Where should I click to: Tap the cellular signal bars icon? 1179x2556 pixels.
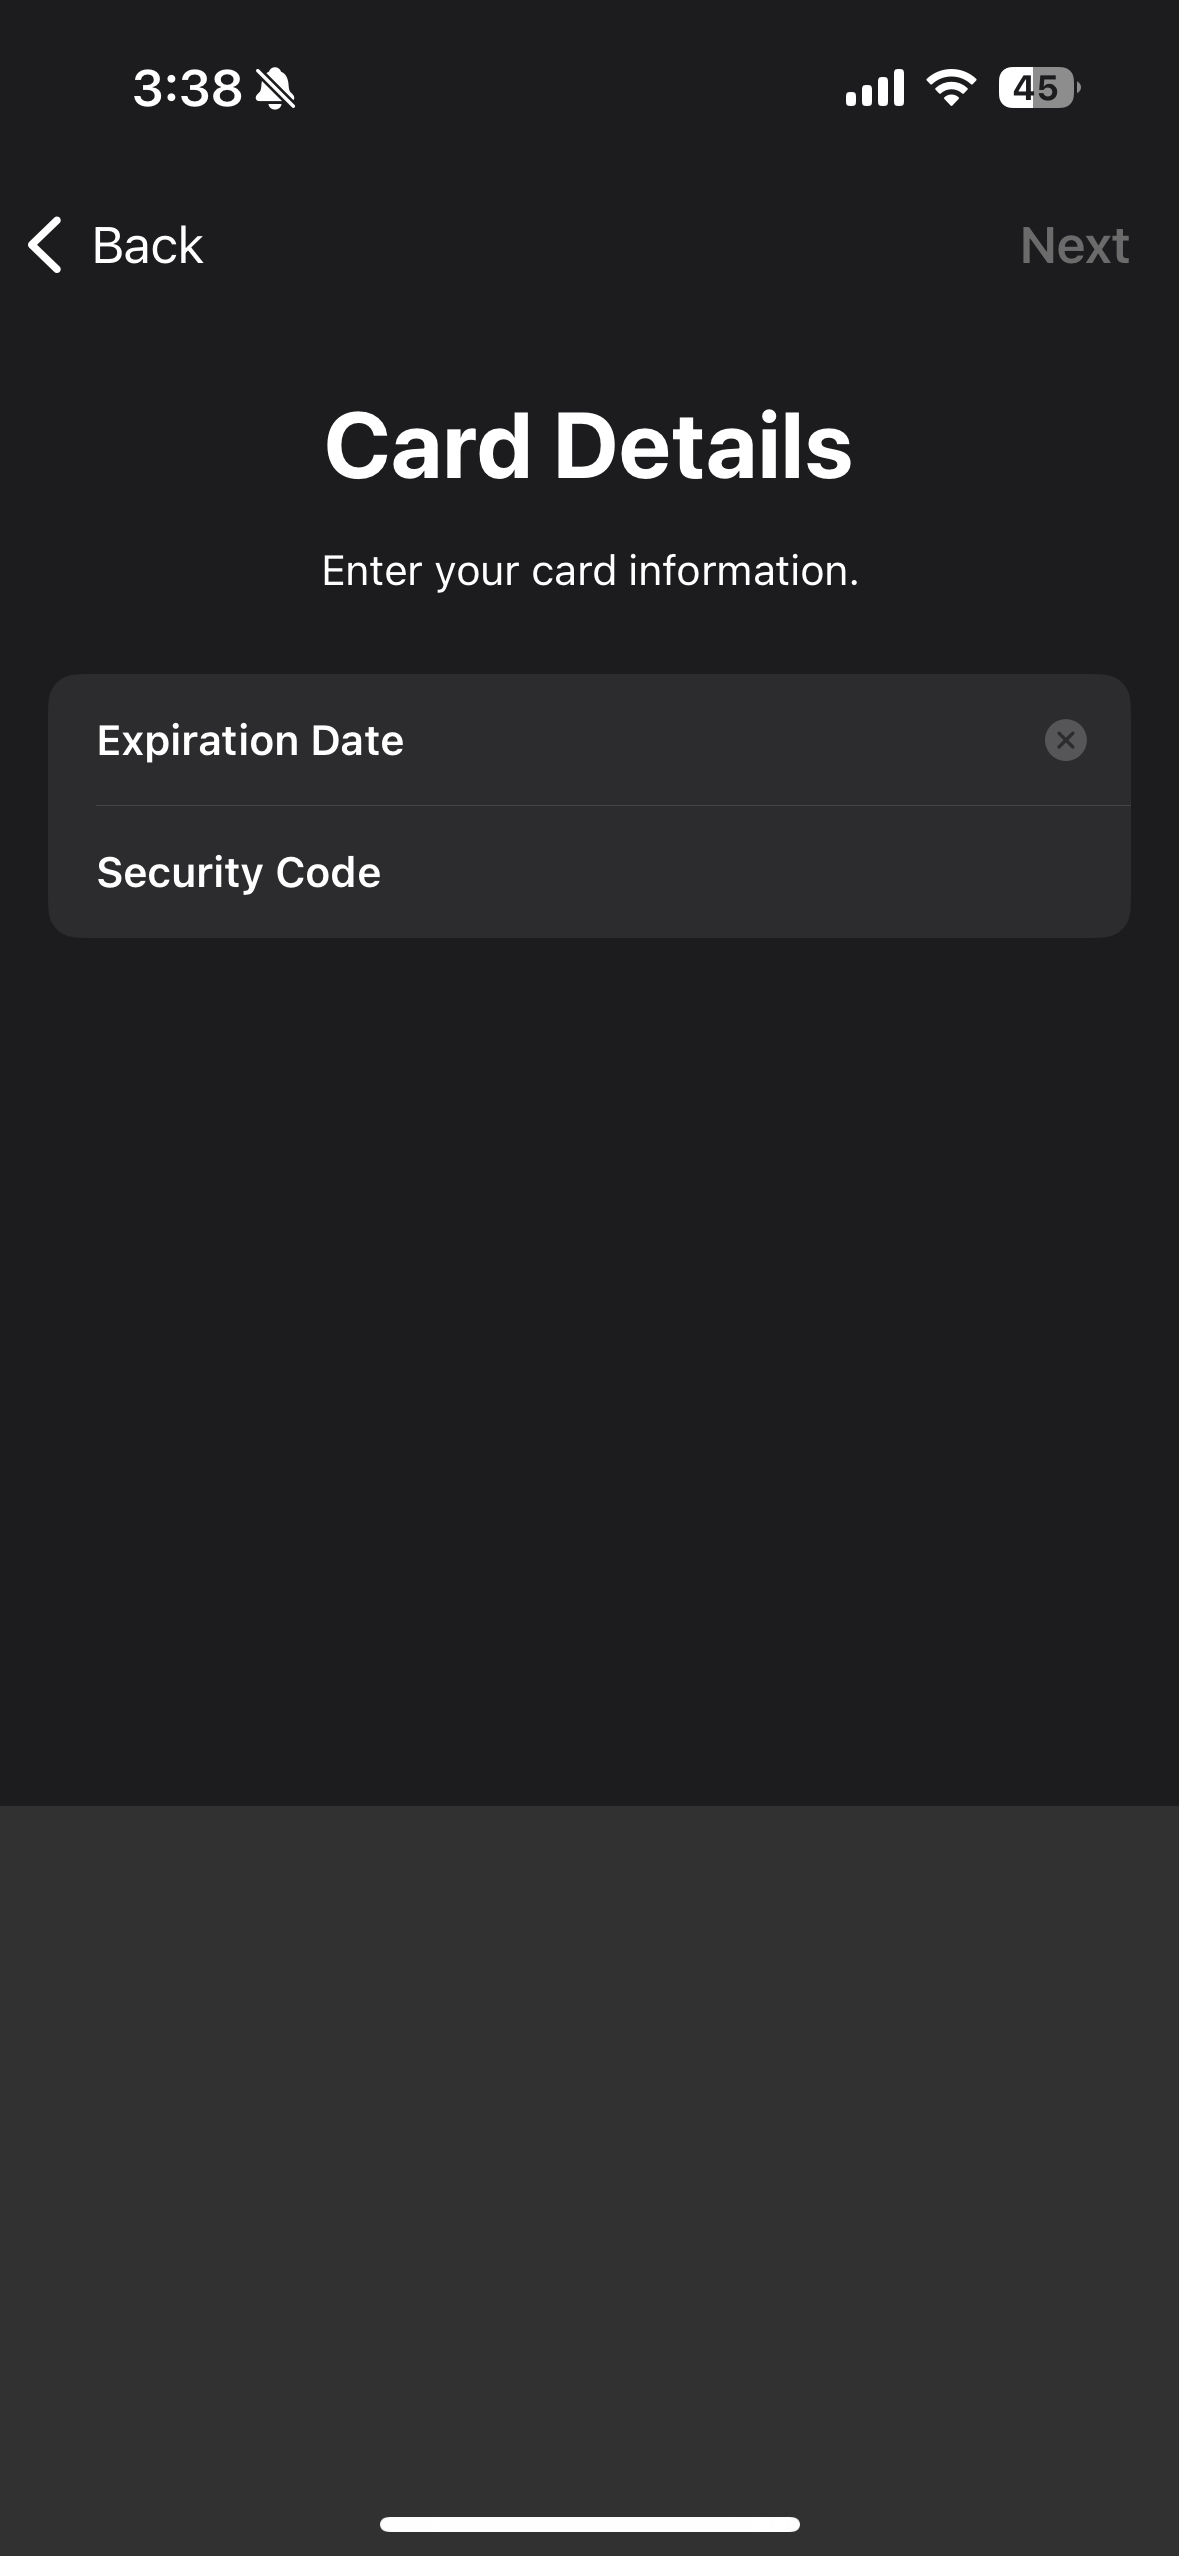874,88
